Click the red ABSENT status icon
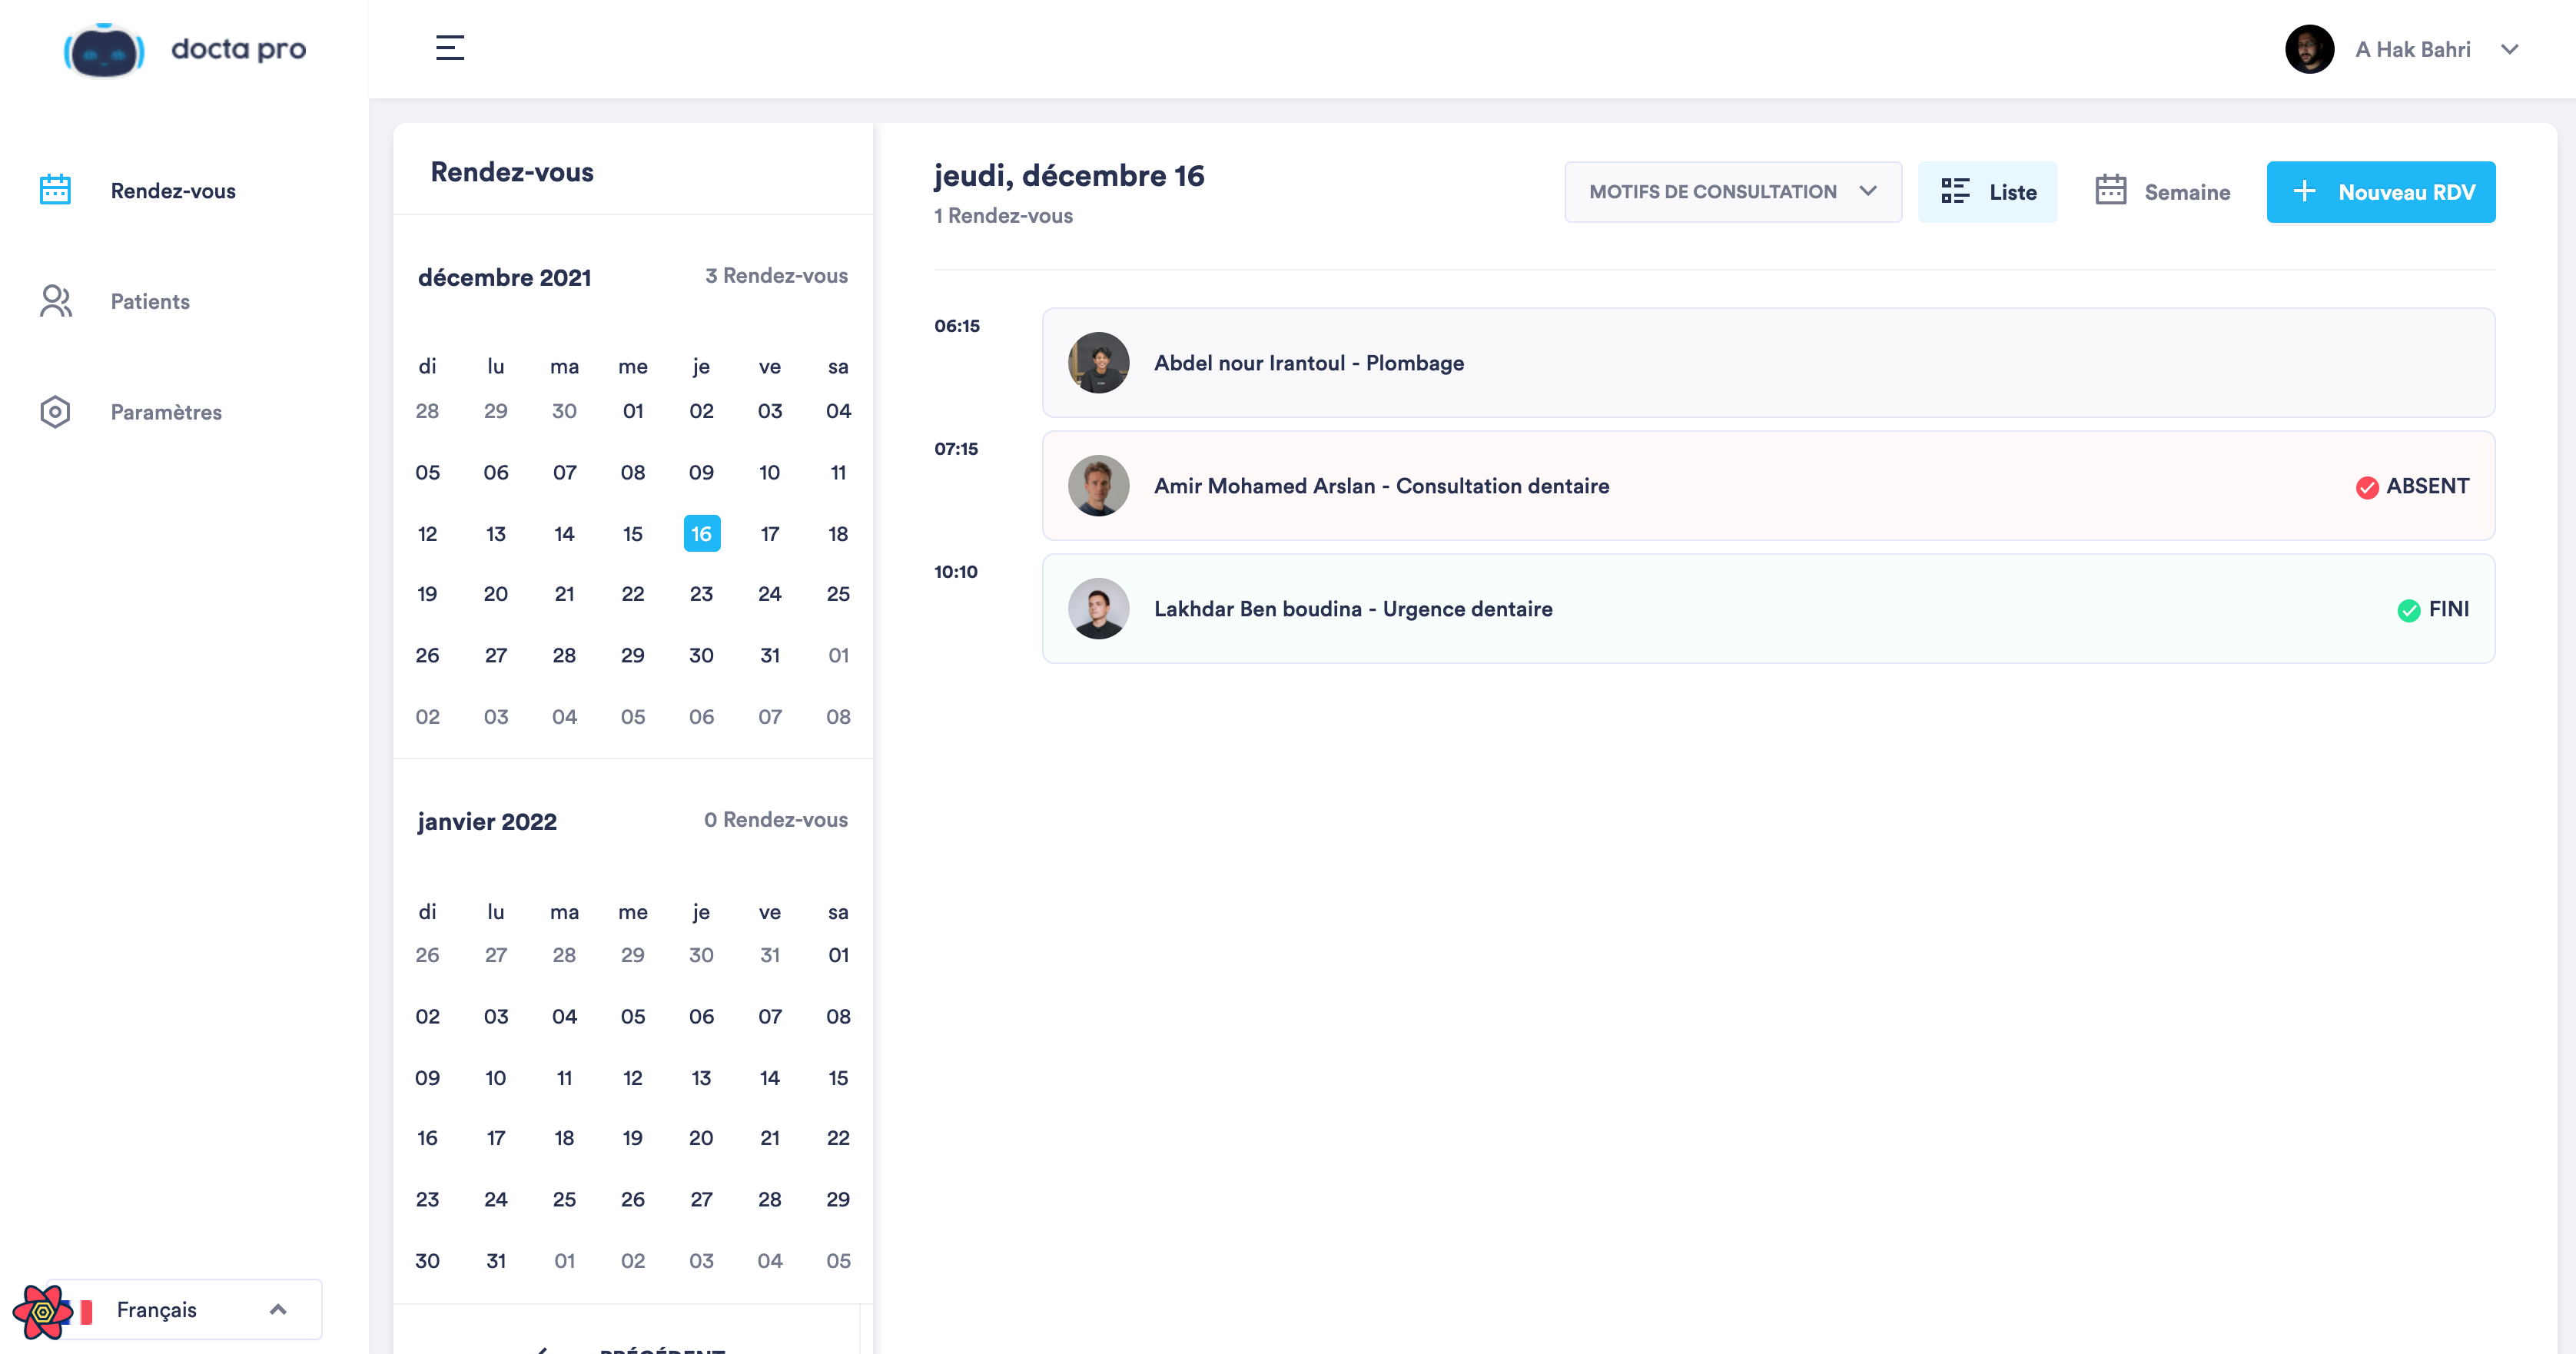The image size is (2576, 1354). [2366, 487]
